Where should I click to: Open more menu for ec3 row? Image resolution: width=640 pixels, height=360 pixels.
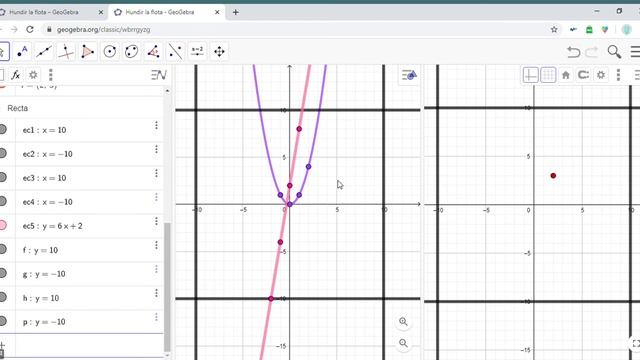coord(156,173)
